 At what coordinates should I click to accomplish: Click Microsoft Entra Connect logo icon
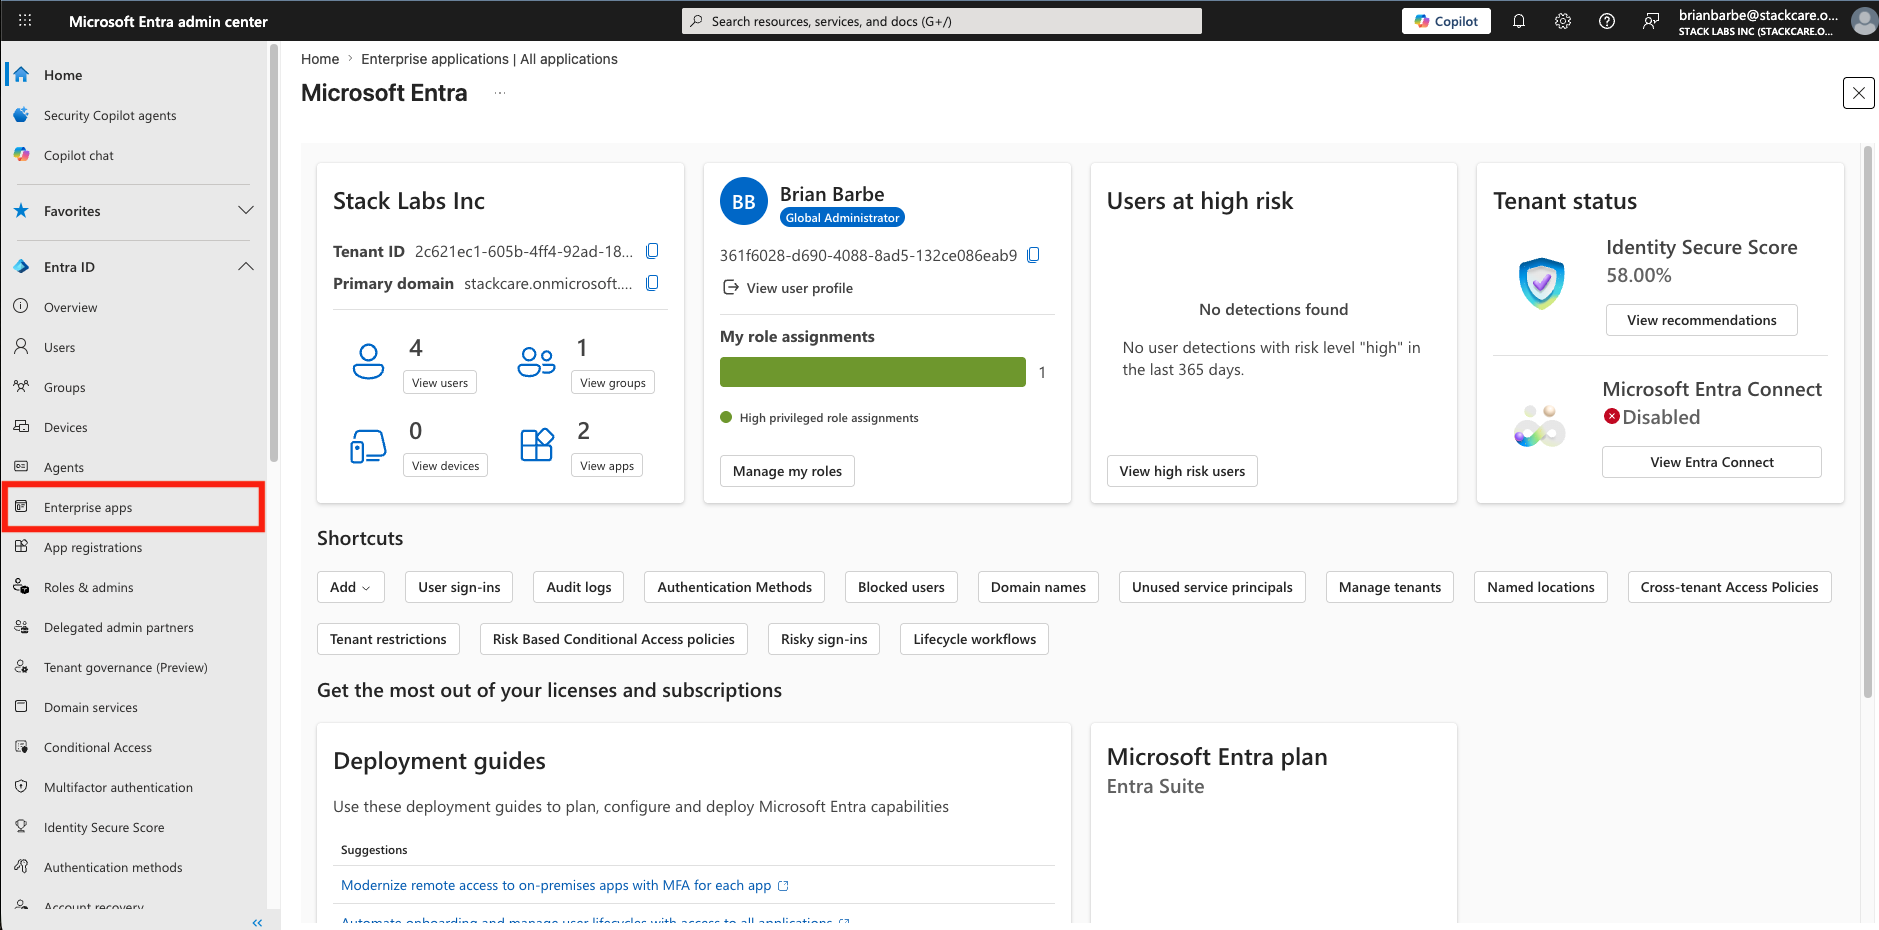pos(1540,426)
